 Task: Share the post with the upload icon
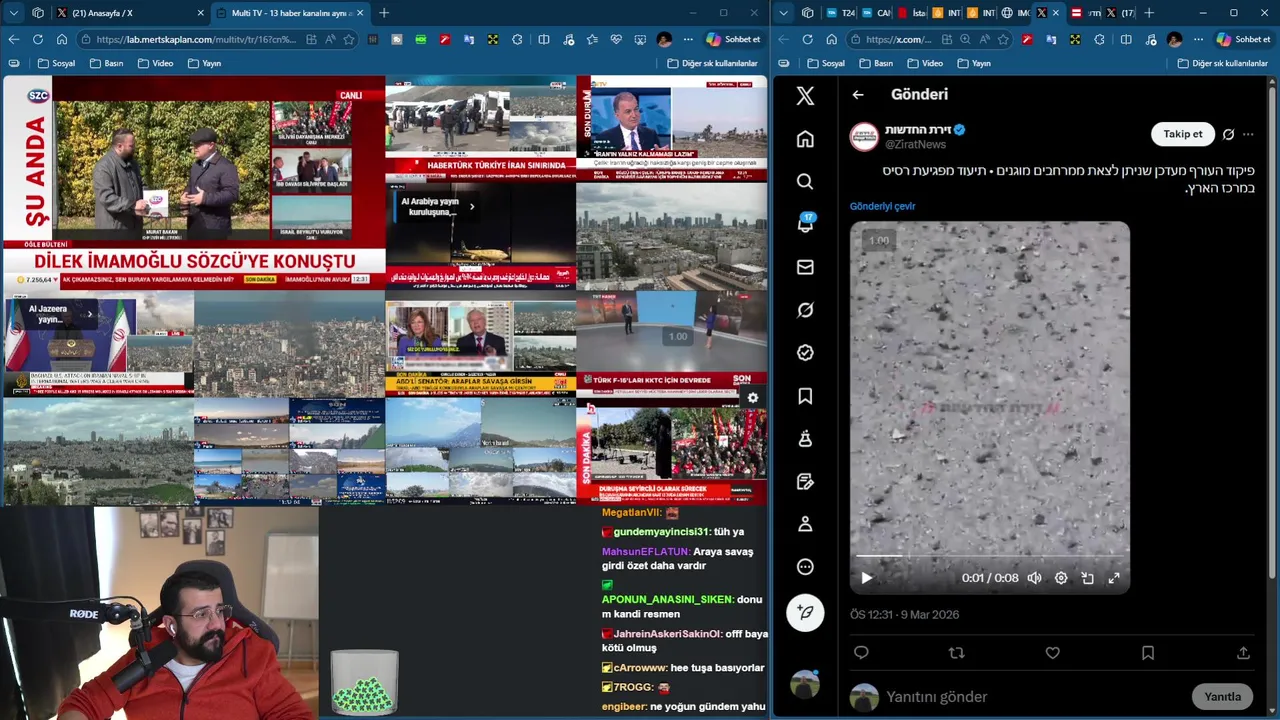coord(1243,653)
